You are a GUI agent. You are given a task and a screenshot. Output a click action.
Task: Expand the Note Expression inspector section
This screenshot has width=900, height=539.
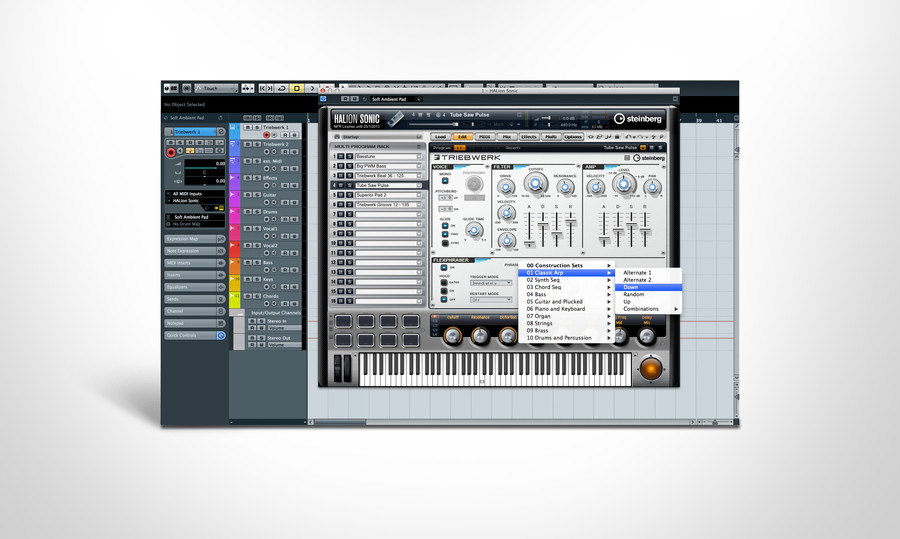click(x=195, y=251)
